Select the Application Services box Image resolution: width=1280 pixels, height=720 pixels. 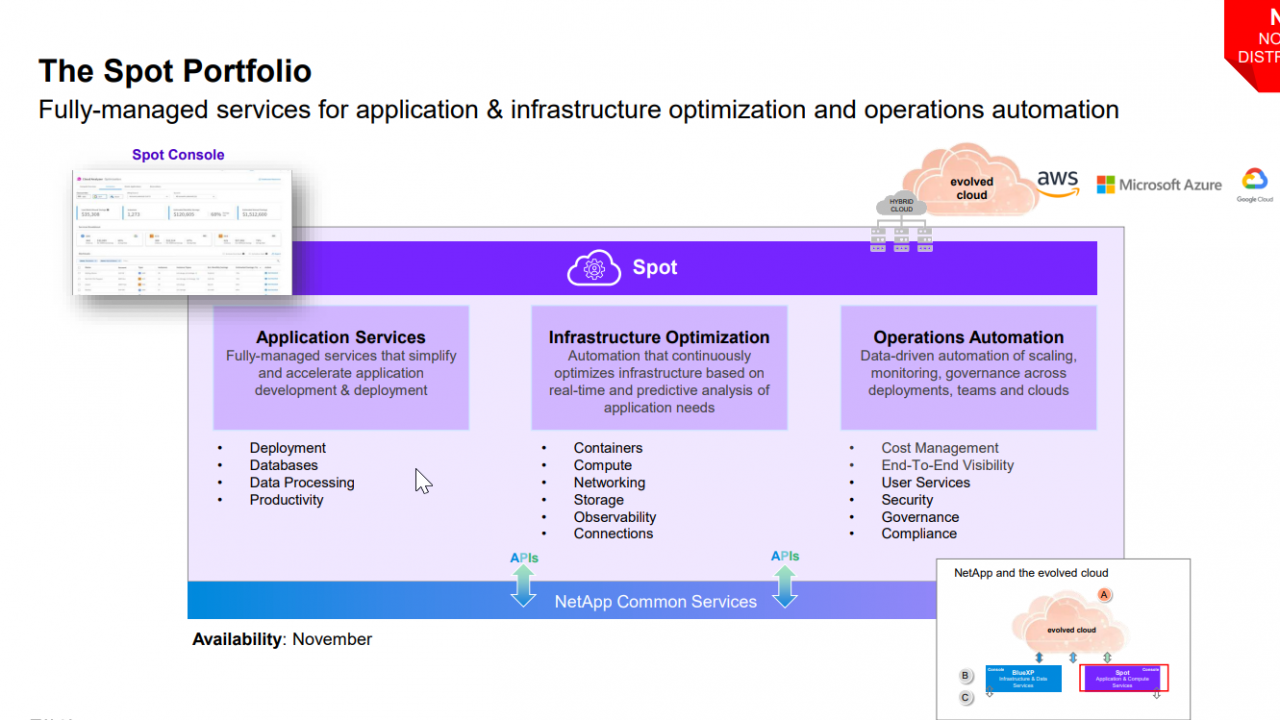click(341, 367)
